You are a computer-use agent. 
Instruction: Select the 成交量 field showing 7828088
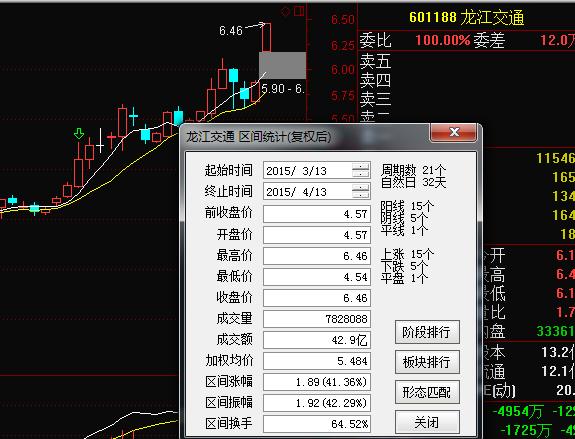click(x=317, y=319)
